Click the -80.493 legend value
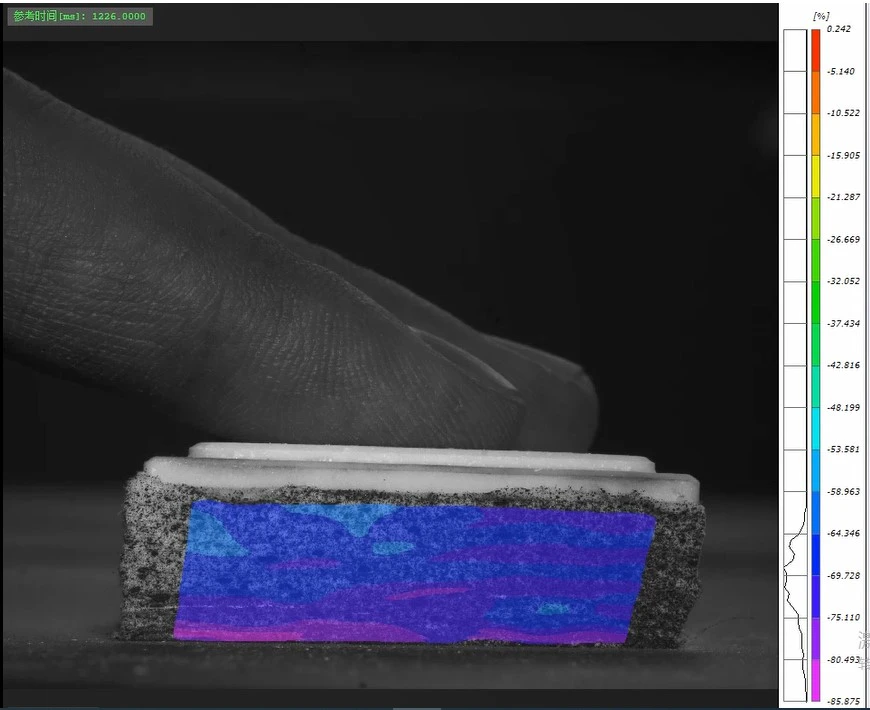 (843, 660)
